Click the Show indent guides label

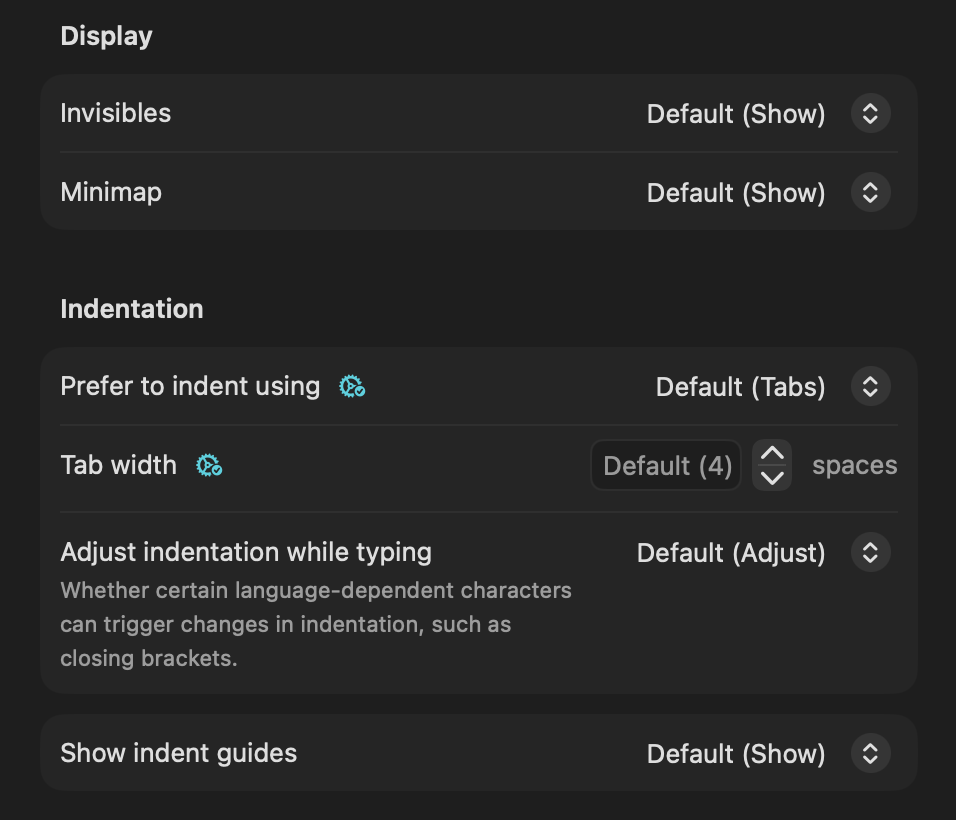pos(179,754)
